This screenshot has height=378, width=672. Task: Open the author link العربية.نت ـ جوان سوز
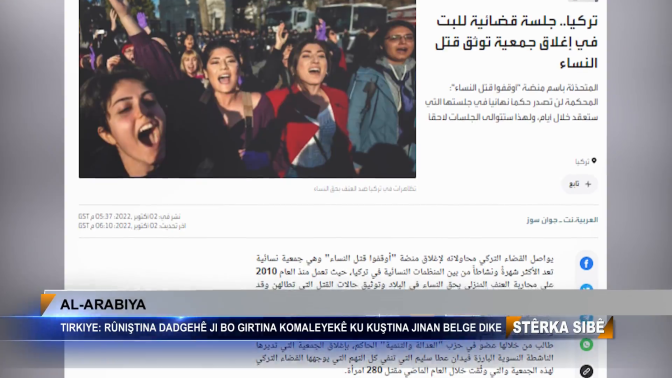562,220
